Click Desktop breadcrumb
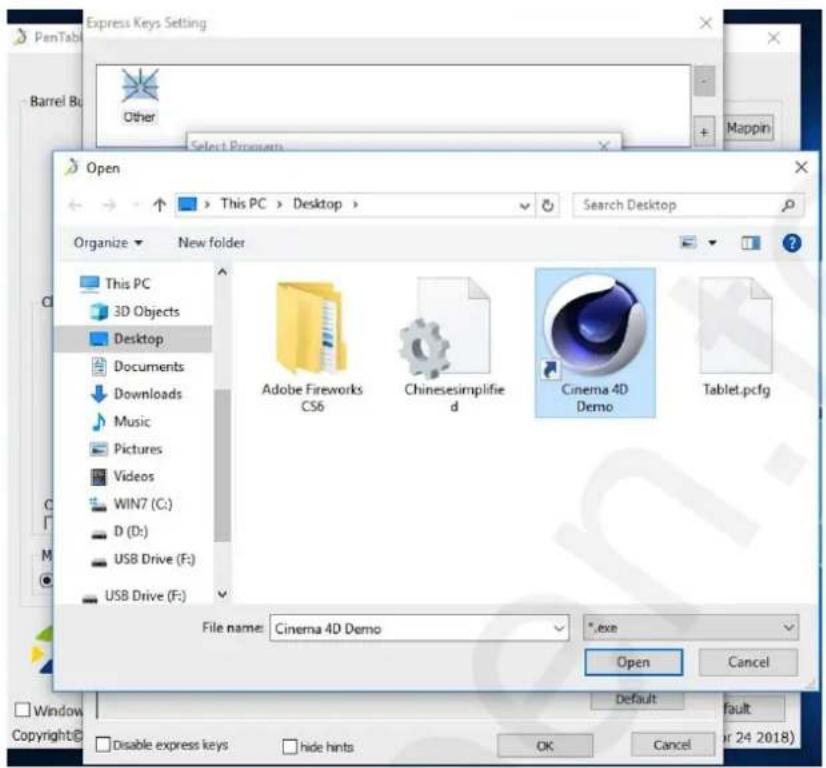826x768 pixels. coord(317,204)
